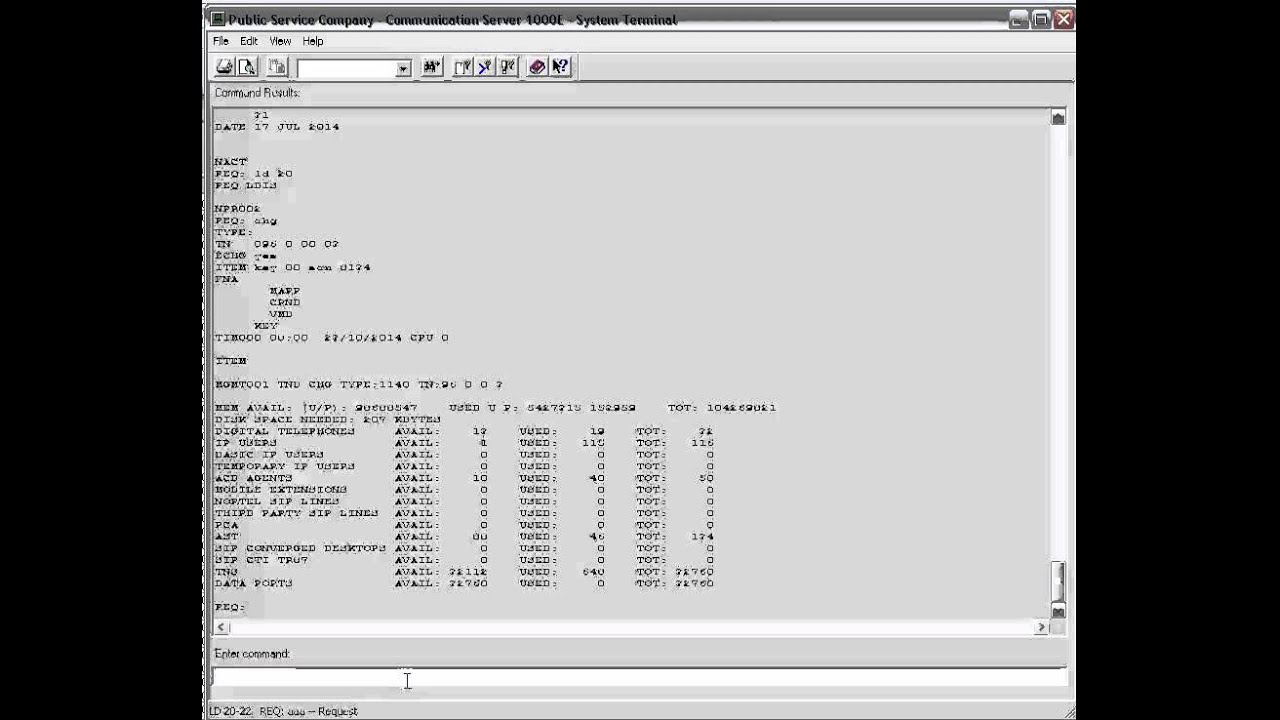Click the binoculars Find icon
The height and width of the screenshot is (720, 1280).
[432, 67]
